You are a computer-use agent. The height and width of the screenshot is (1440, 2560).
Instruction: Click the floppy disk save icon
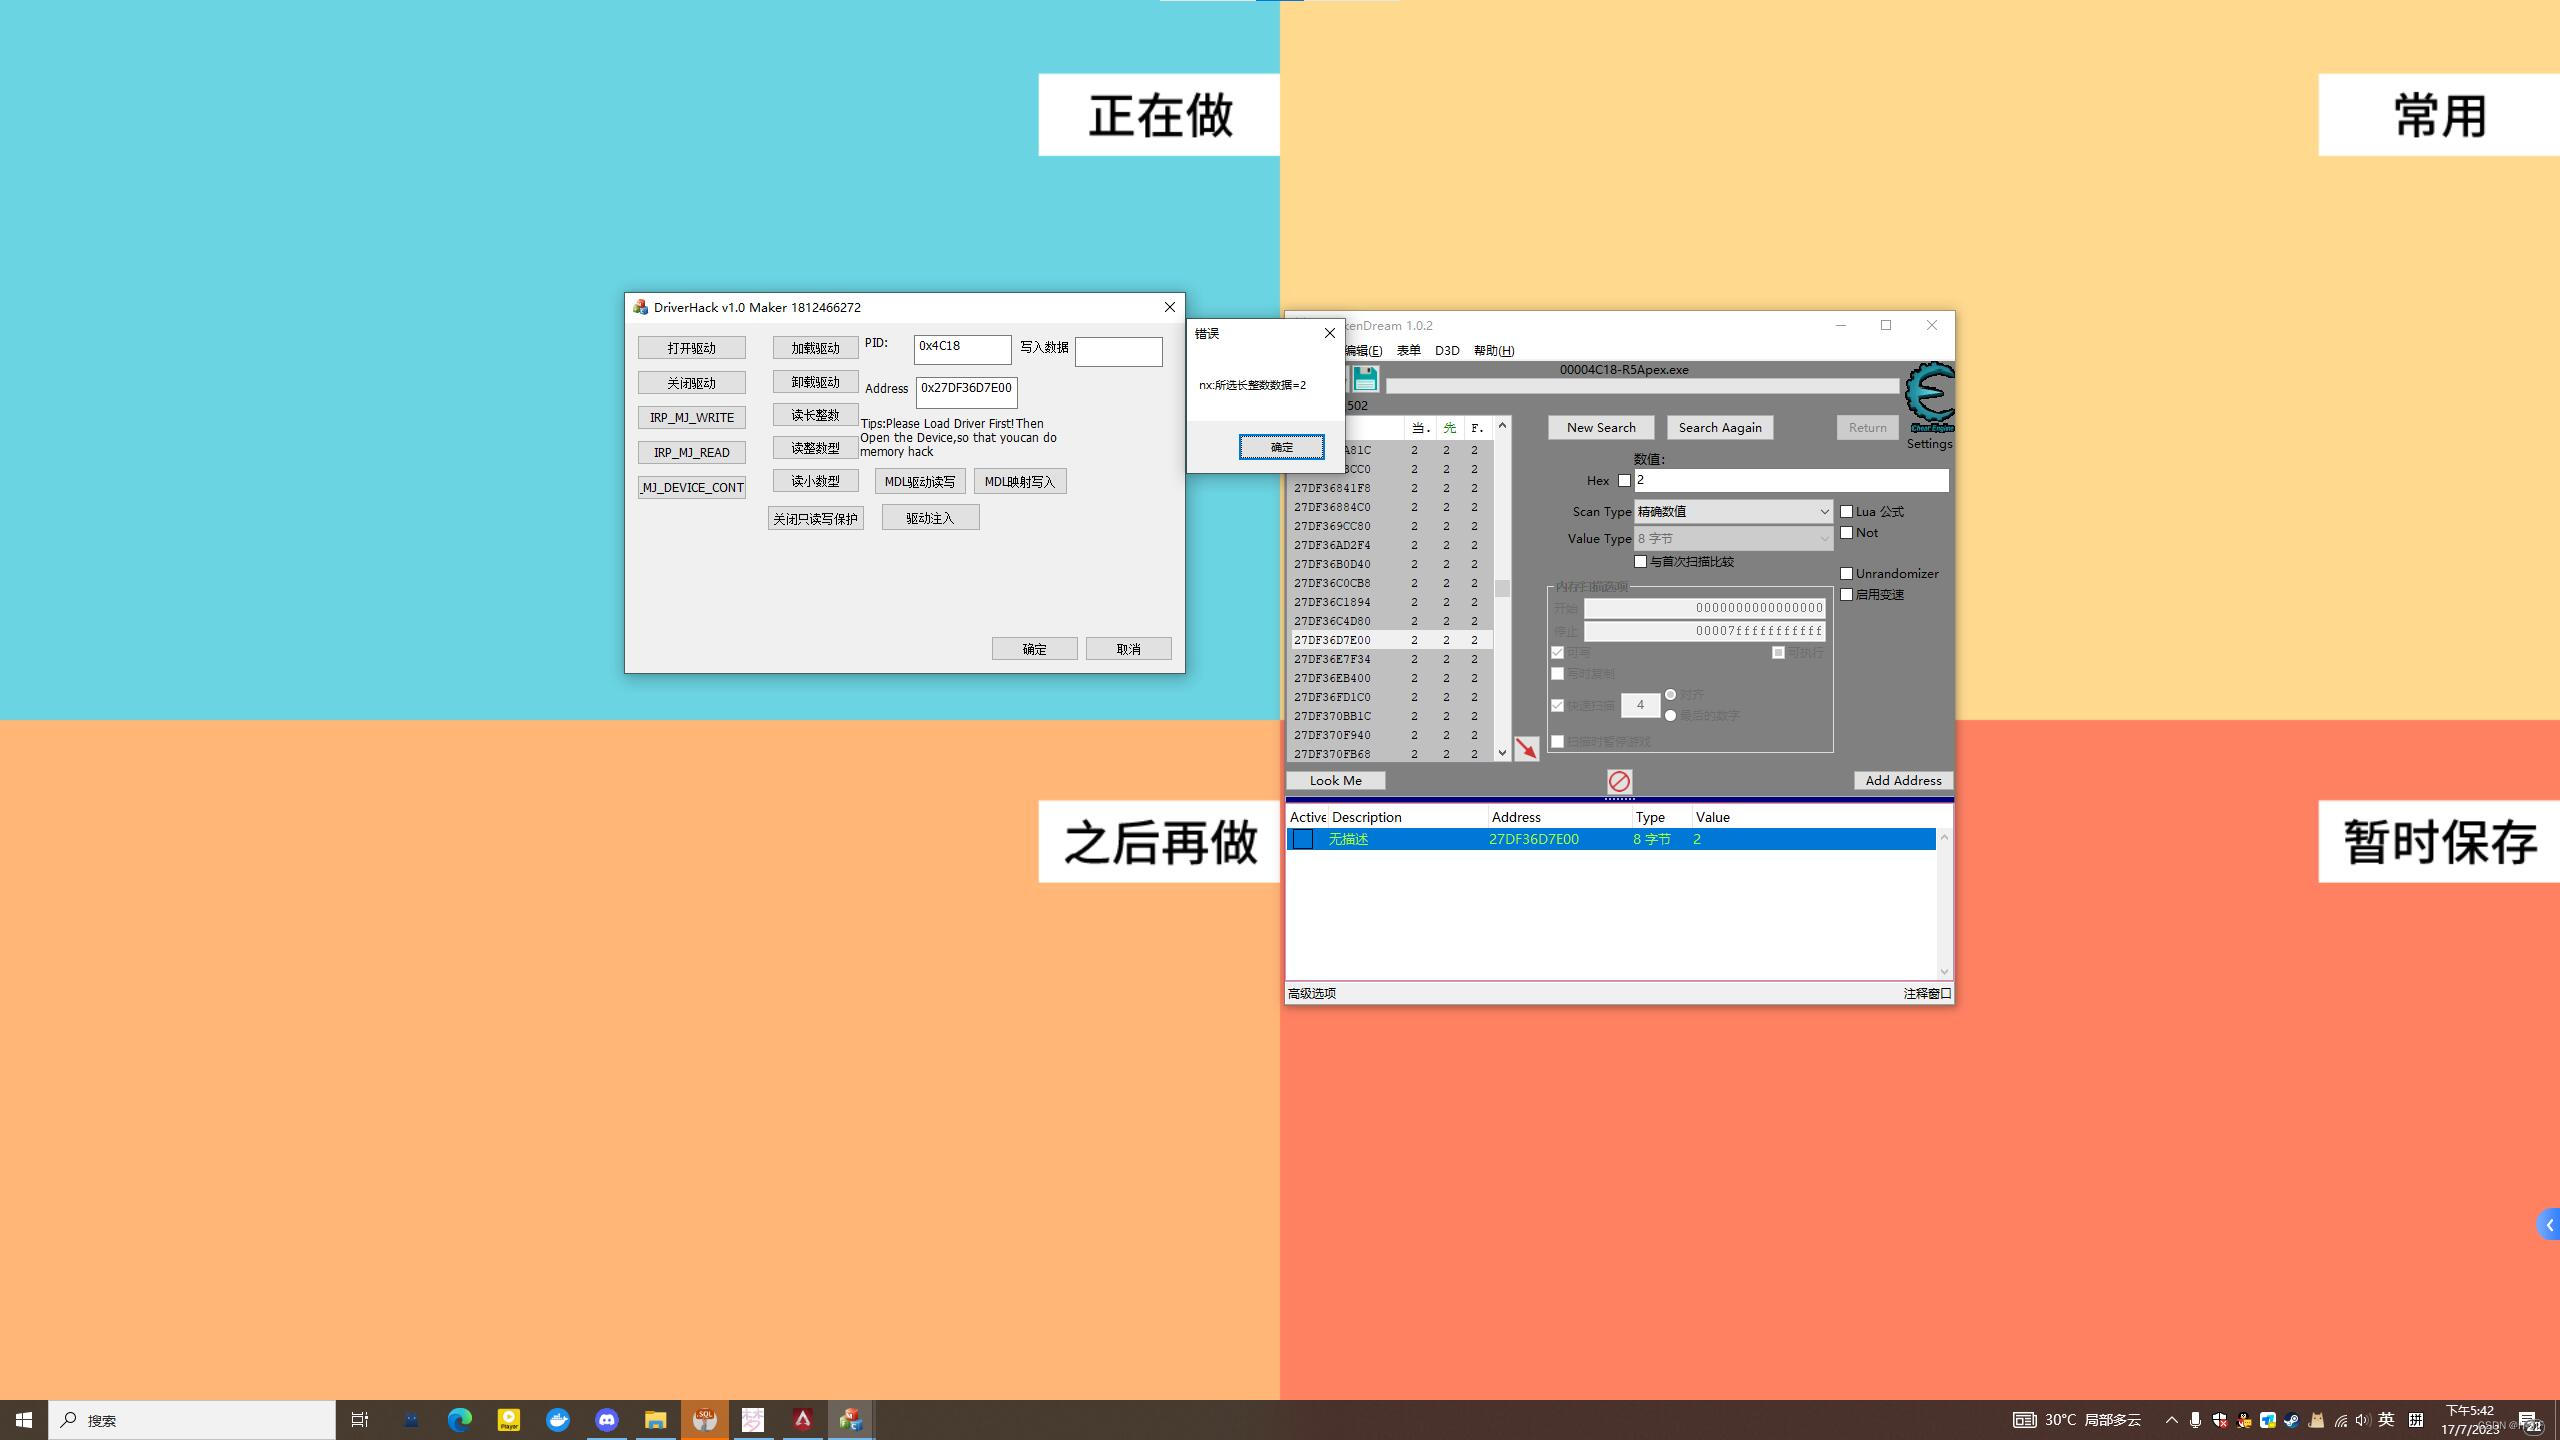[x=1365, y=378]
